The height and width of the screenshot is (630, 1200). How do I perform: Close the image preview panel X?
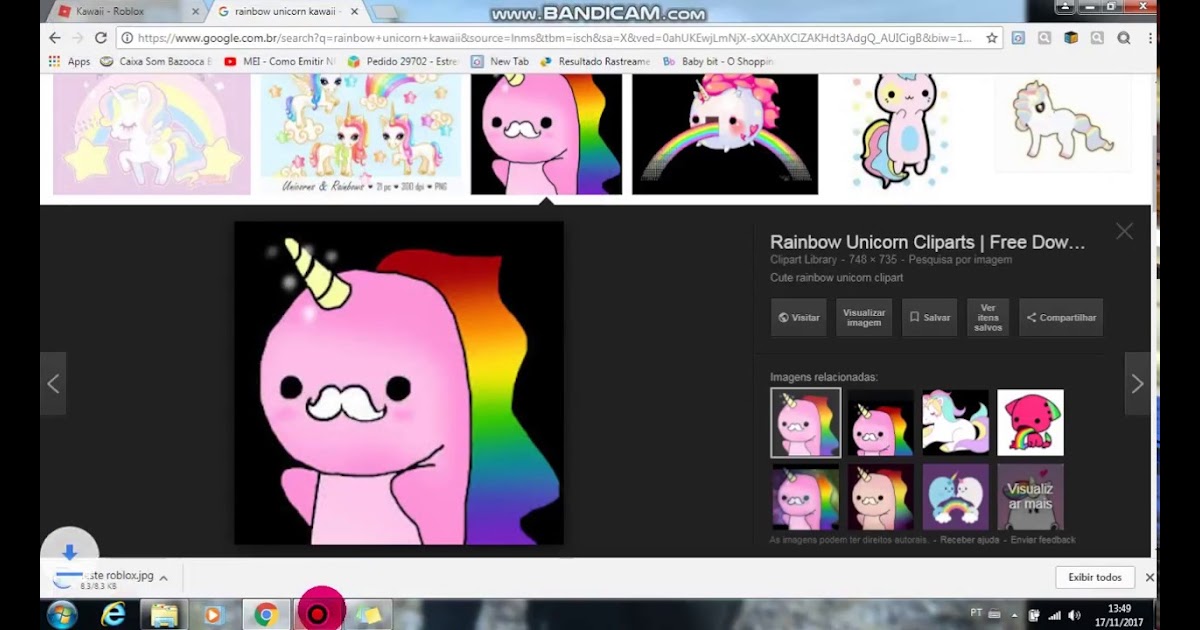[1124, 232]
